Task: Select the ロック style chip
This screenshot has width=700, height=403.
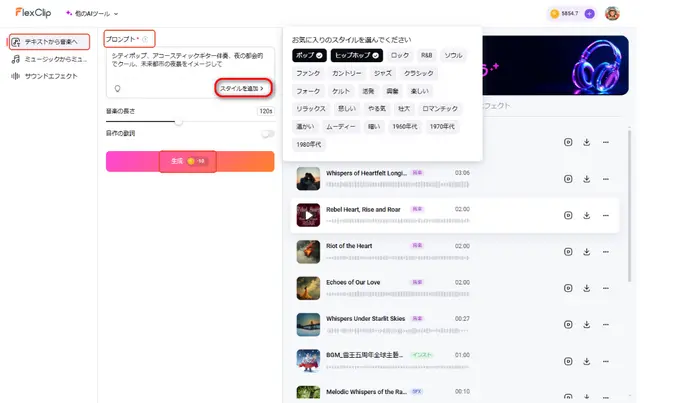Action: (x=400, y=55)
